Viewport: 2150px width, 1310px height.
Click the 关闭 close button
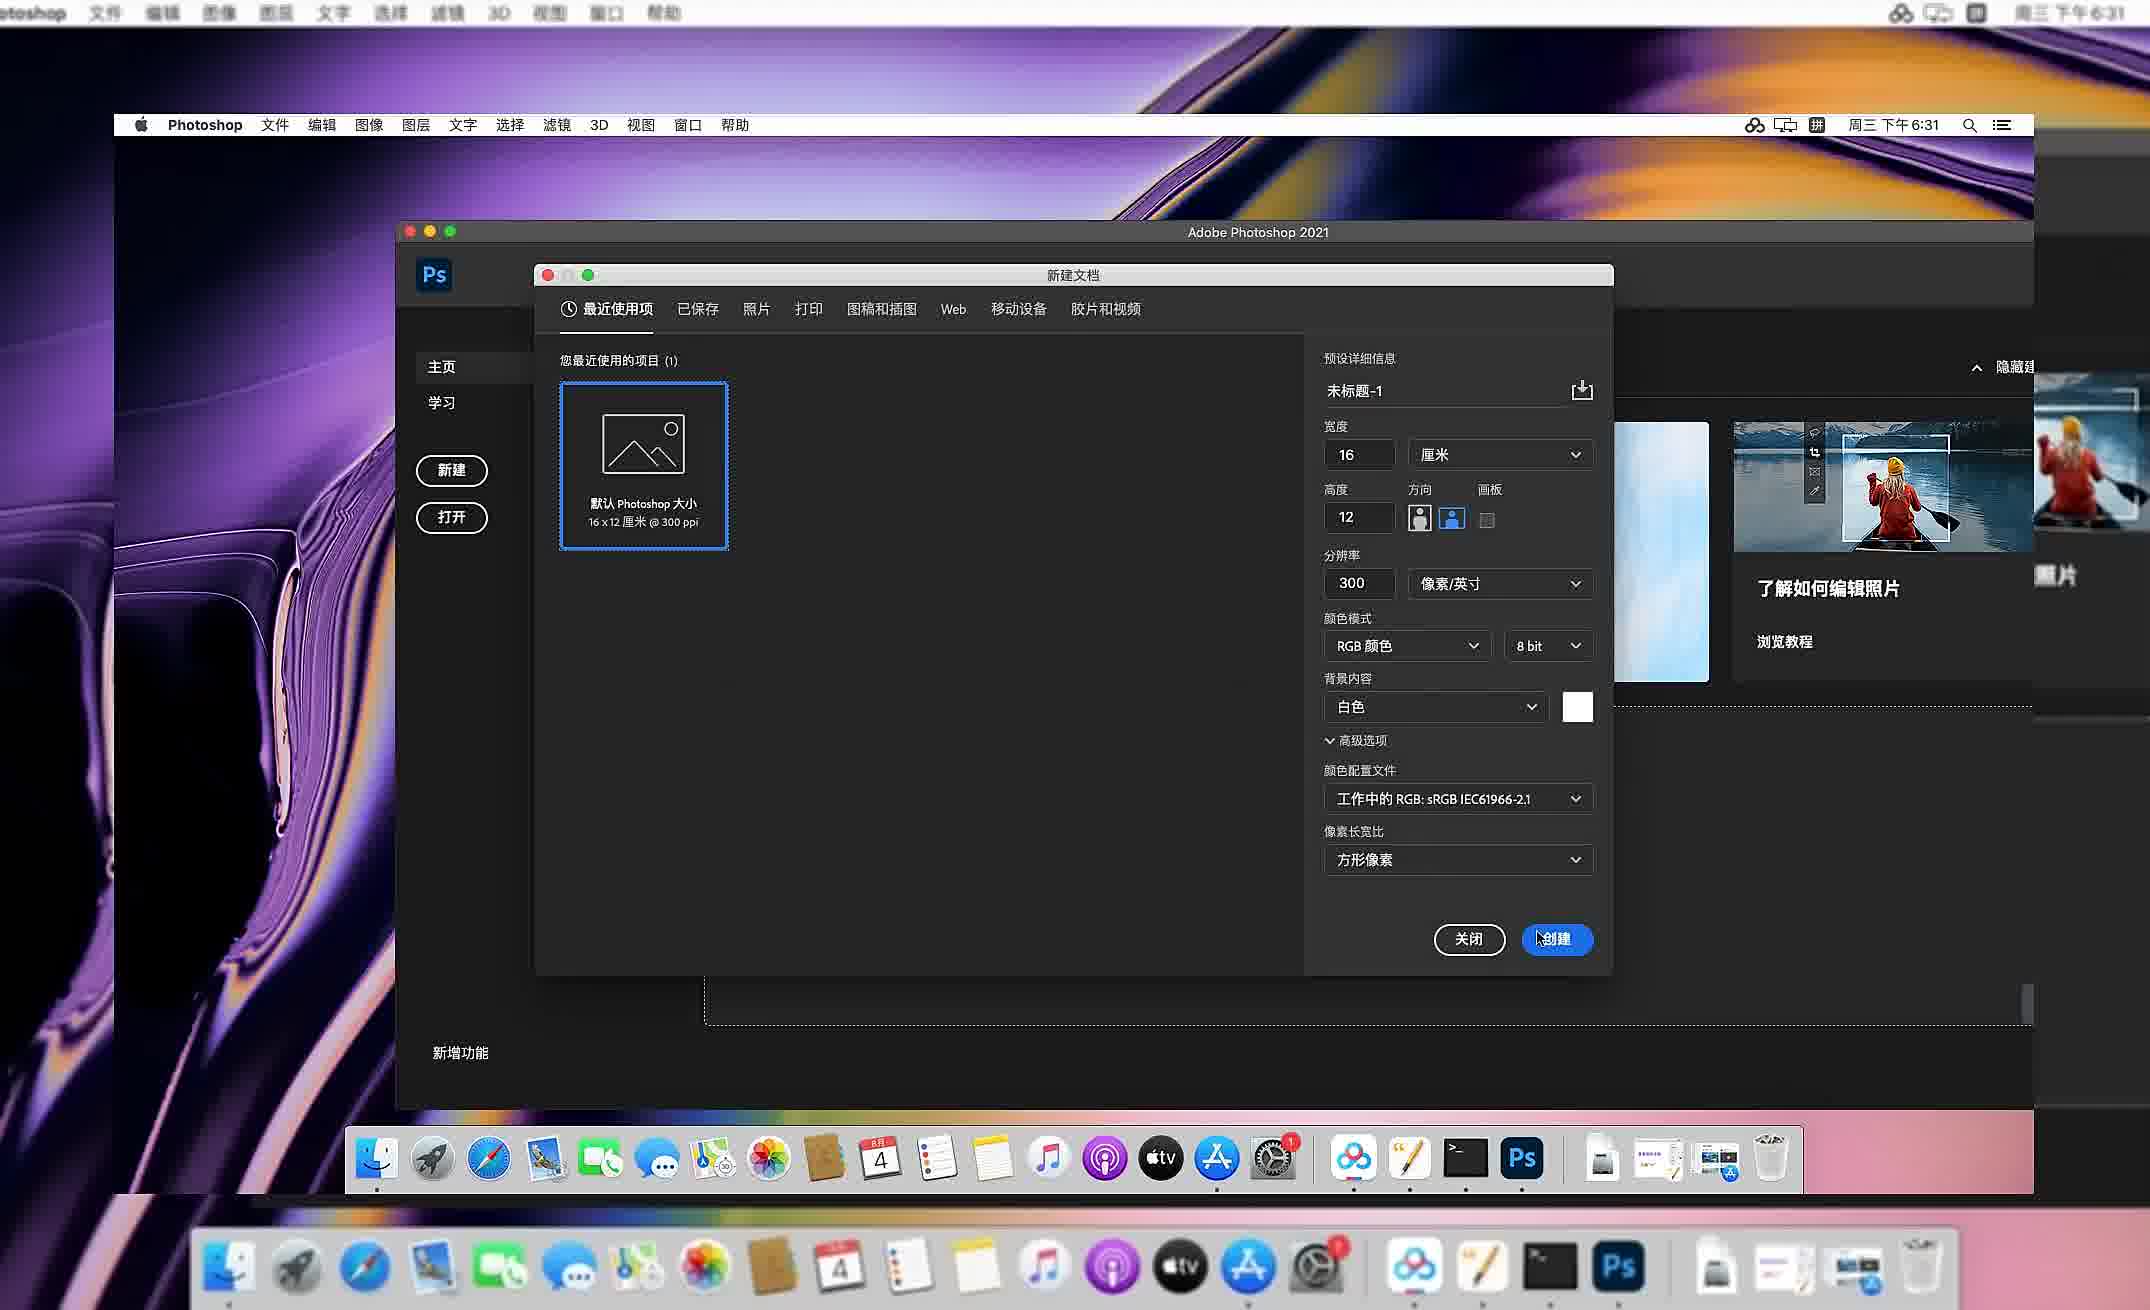pyautogui.click(x=1468, y=939)
